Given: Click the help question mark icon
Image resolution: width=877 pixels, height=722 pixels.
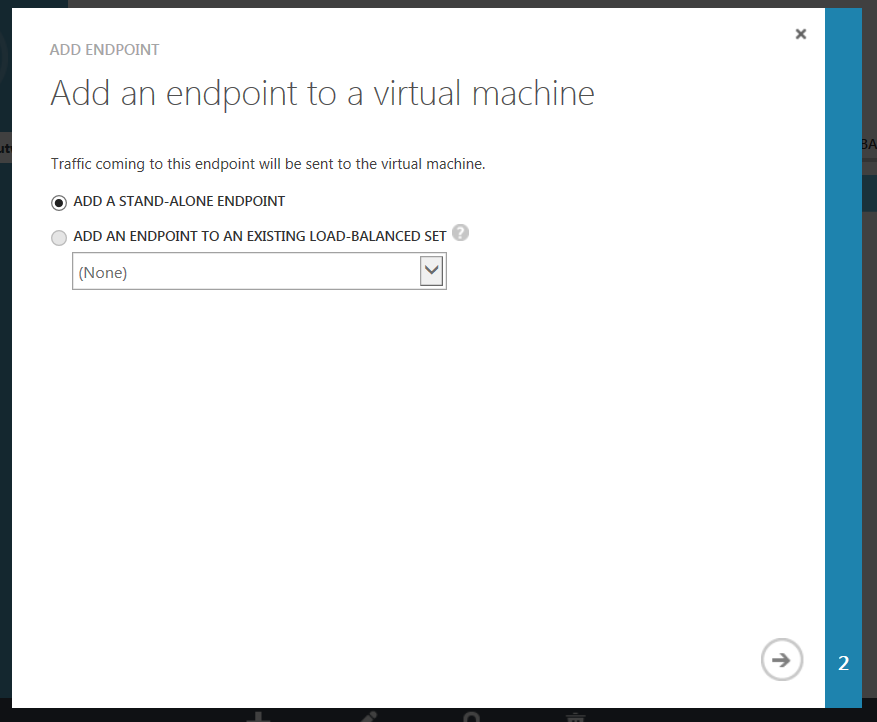Looking at the screenshot, I should (x=460, y=233).
